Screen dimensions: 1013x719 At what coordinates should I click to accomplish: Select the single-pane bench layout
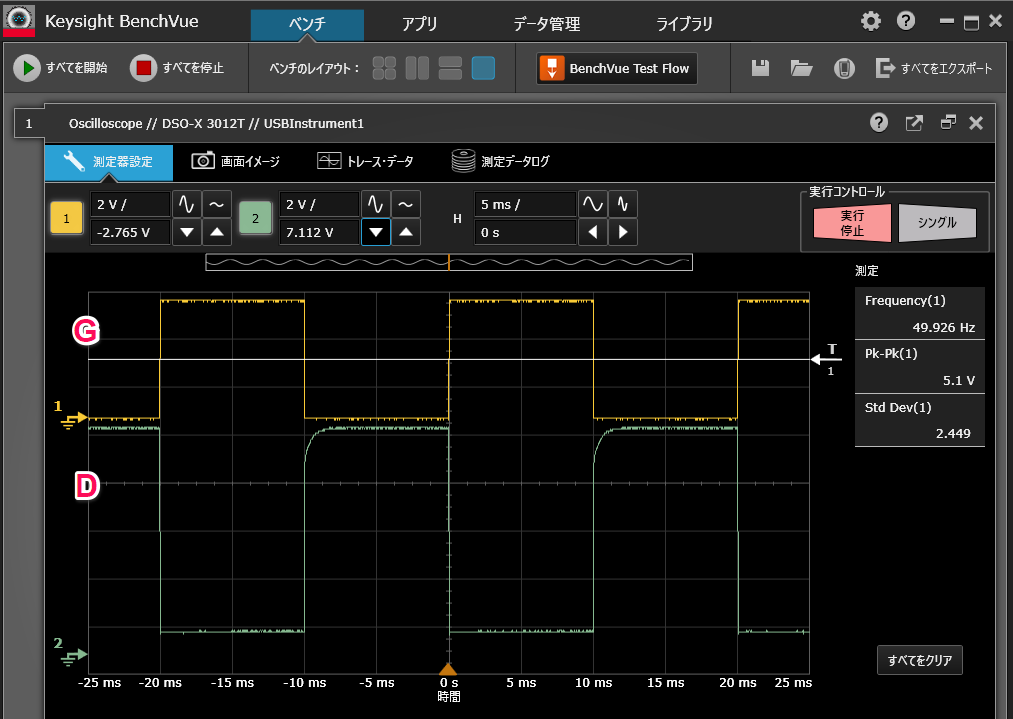pyautogui.click(x=483, y=68)
